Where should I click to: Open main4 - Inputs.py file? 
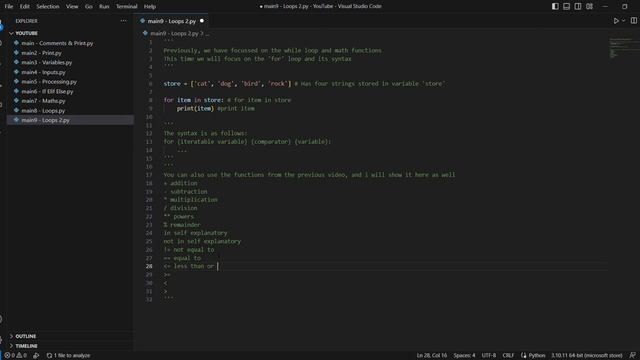coord(43,72)
